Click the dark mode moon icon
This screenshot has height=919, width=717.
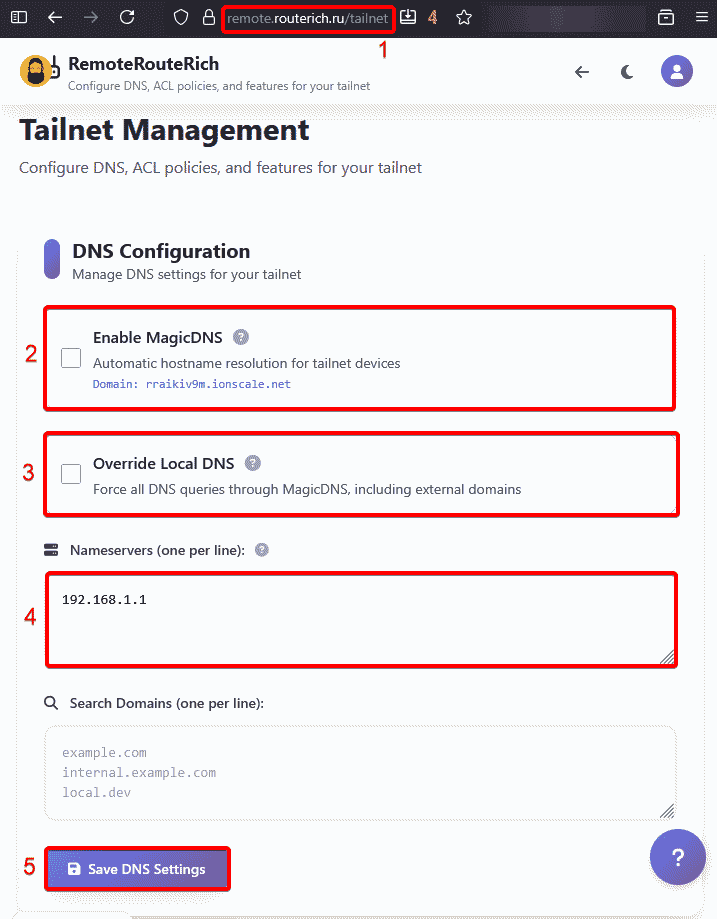pyautogui.click(x=627, y=72)
